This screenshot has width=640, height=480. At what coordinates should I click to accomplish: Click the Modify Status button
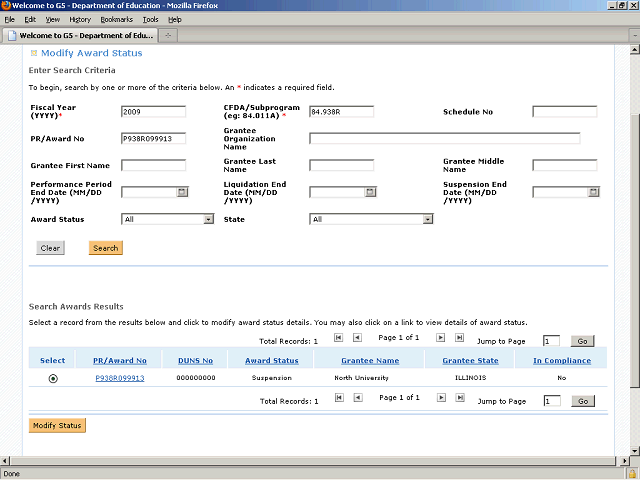[57, 425]
